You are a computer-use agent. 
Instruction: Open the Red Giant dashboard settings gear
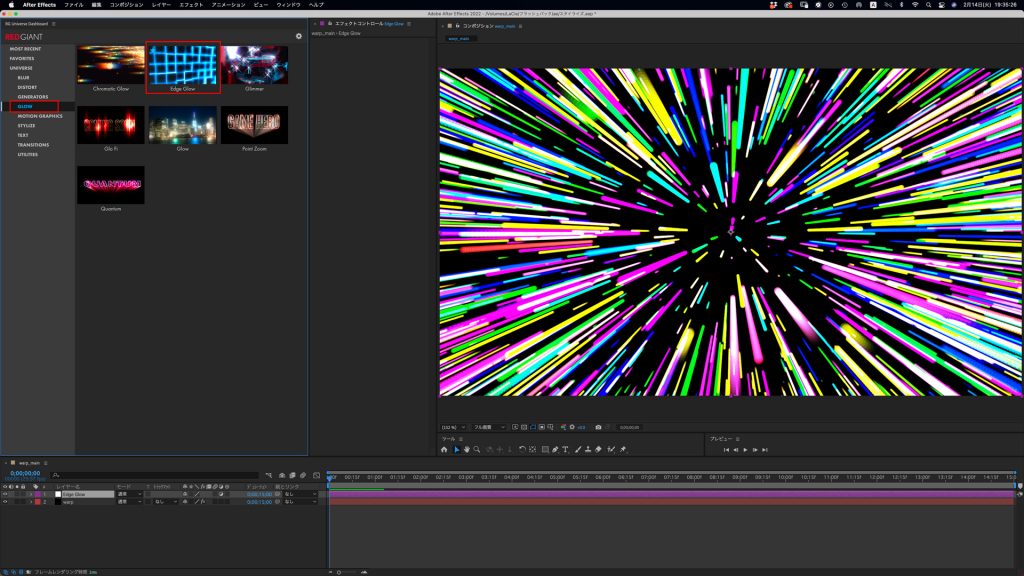[298, 36]
